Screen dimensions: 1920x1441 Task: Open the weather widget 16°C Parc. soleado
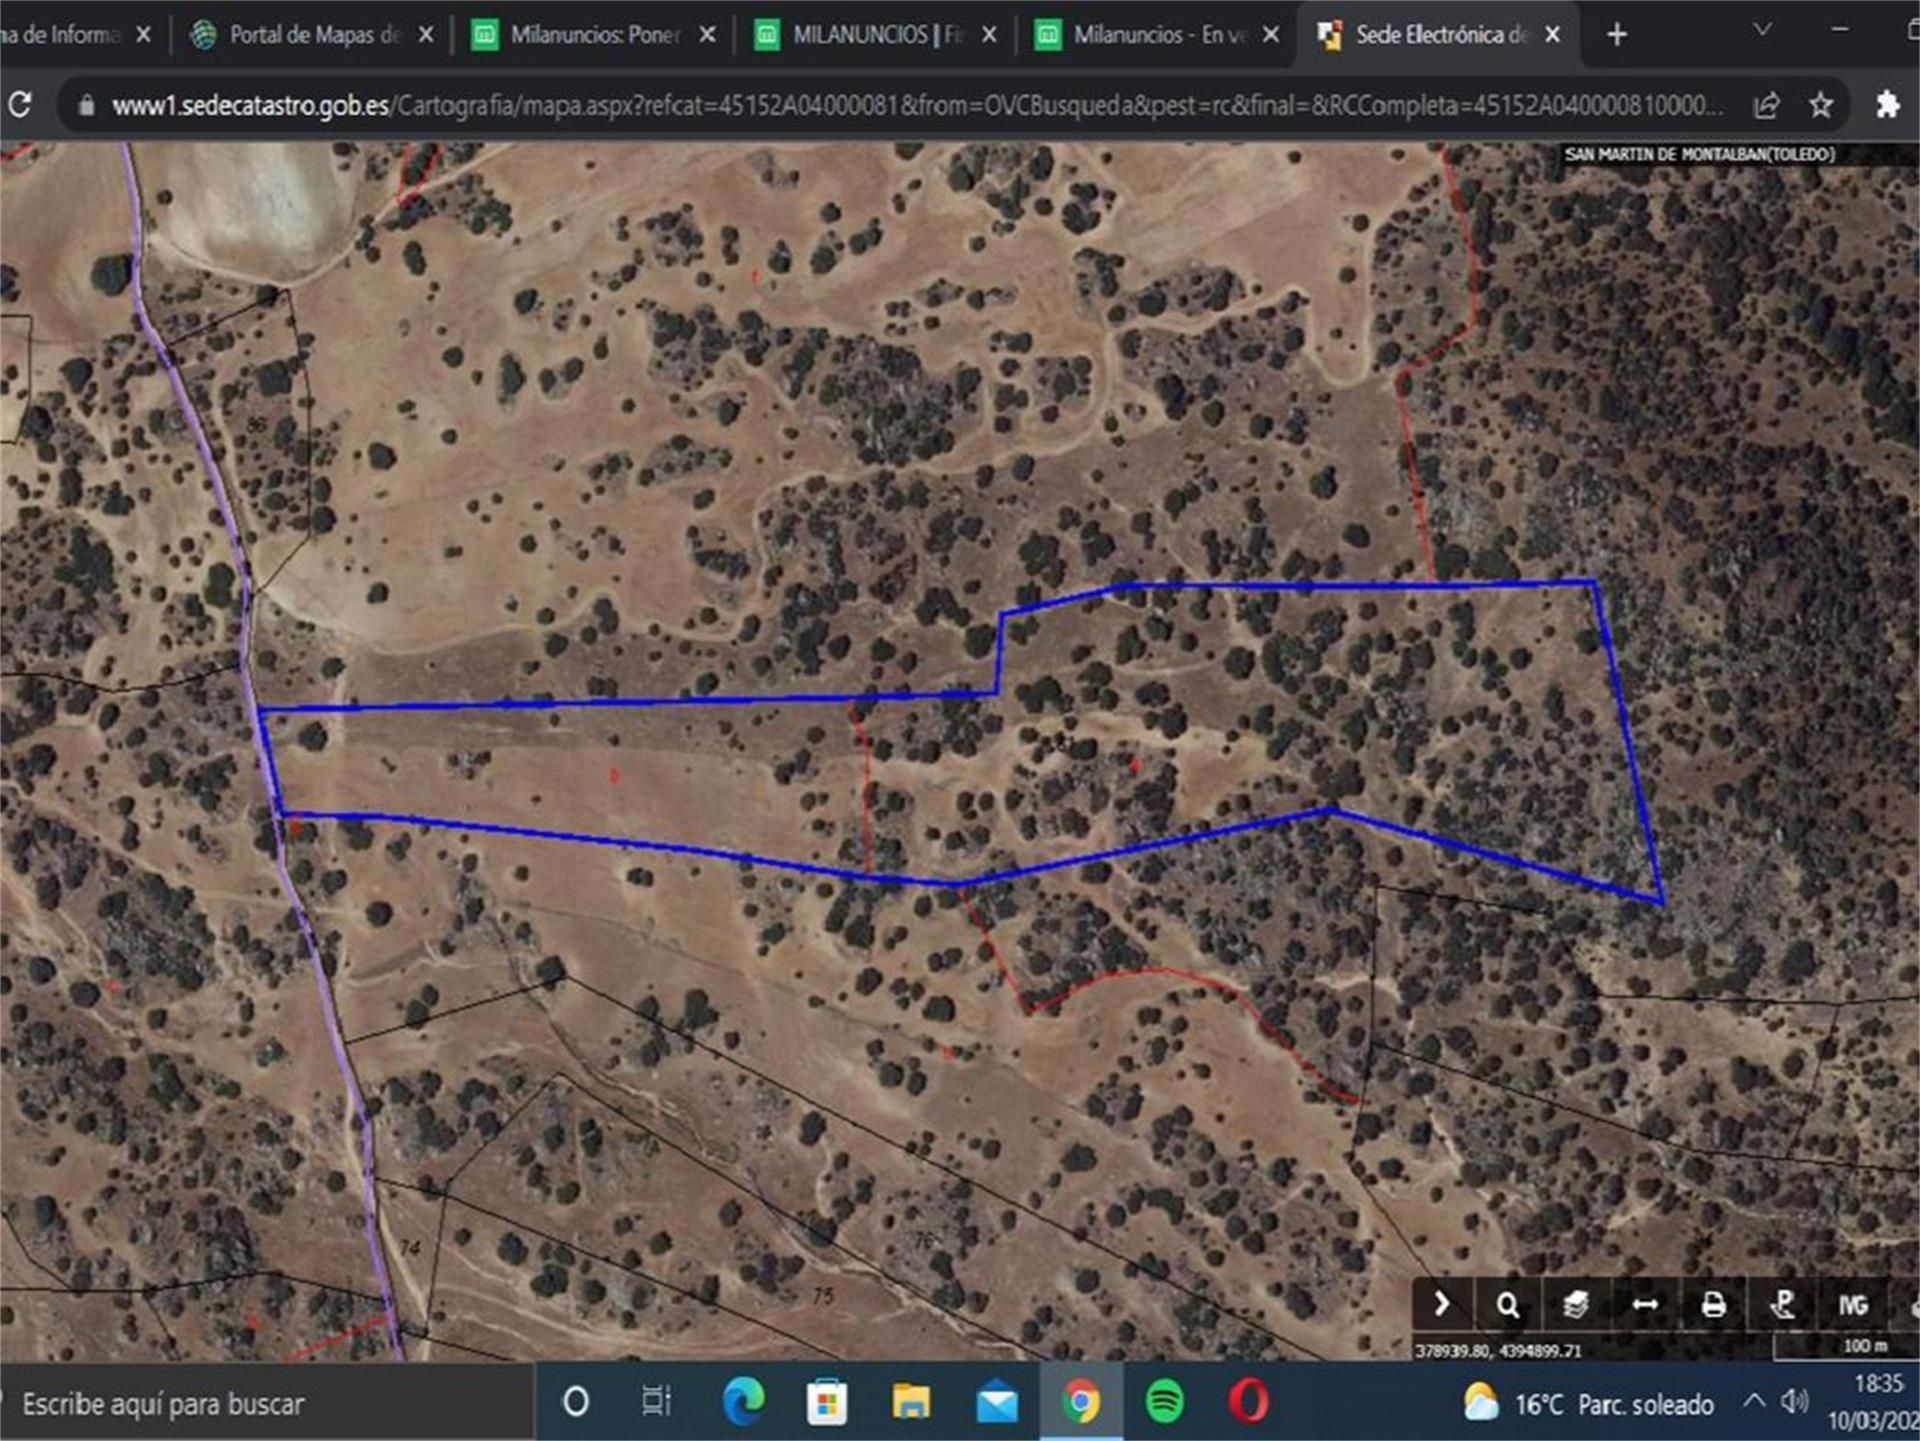pyautogui.click(x=1588, y=1404)
